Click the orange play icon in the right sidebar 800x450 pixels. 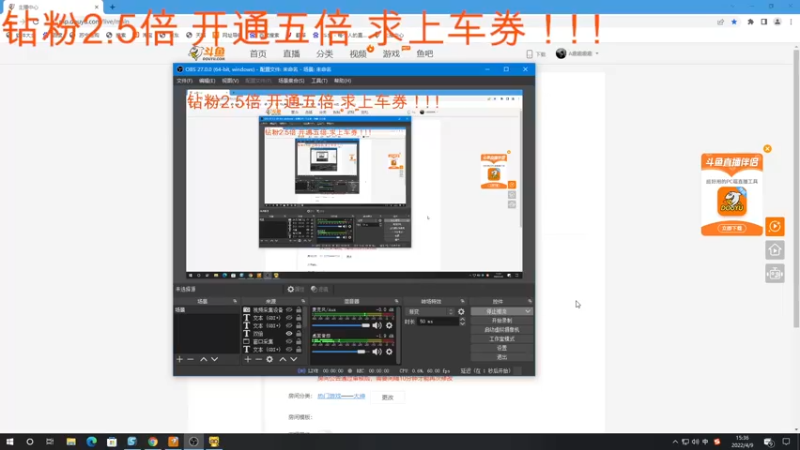point(774,227)
